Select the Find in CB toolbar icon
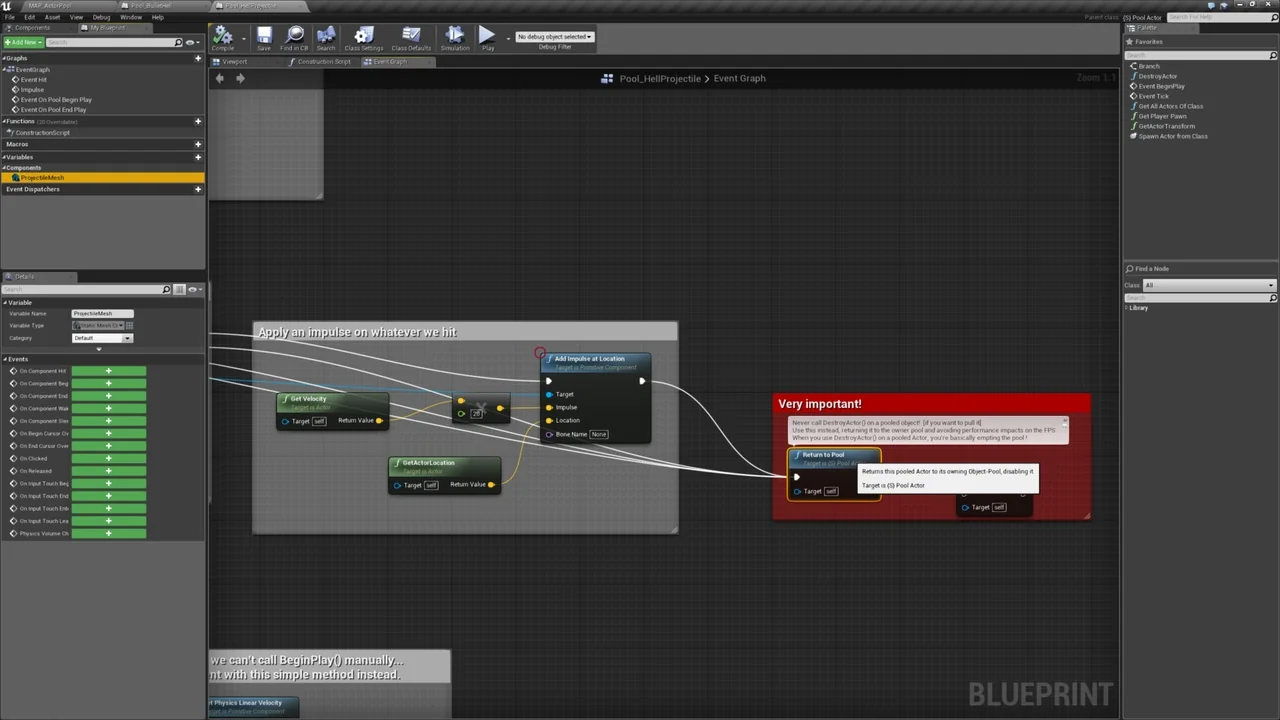The image size is (1280, 720). click(x=295, y=37)
